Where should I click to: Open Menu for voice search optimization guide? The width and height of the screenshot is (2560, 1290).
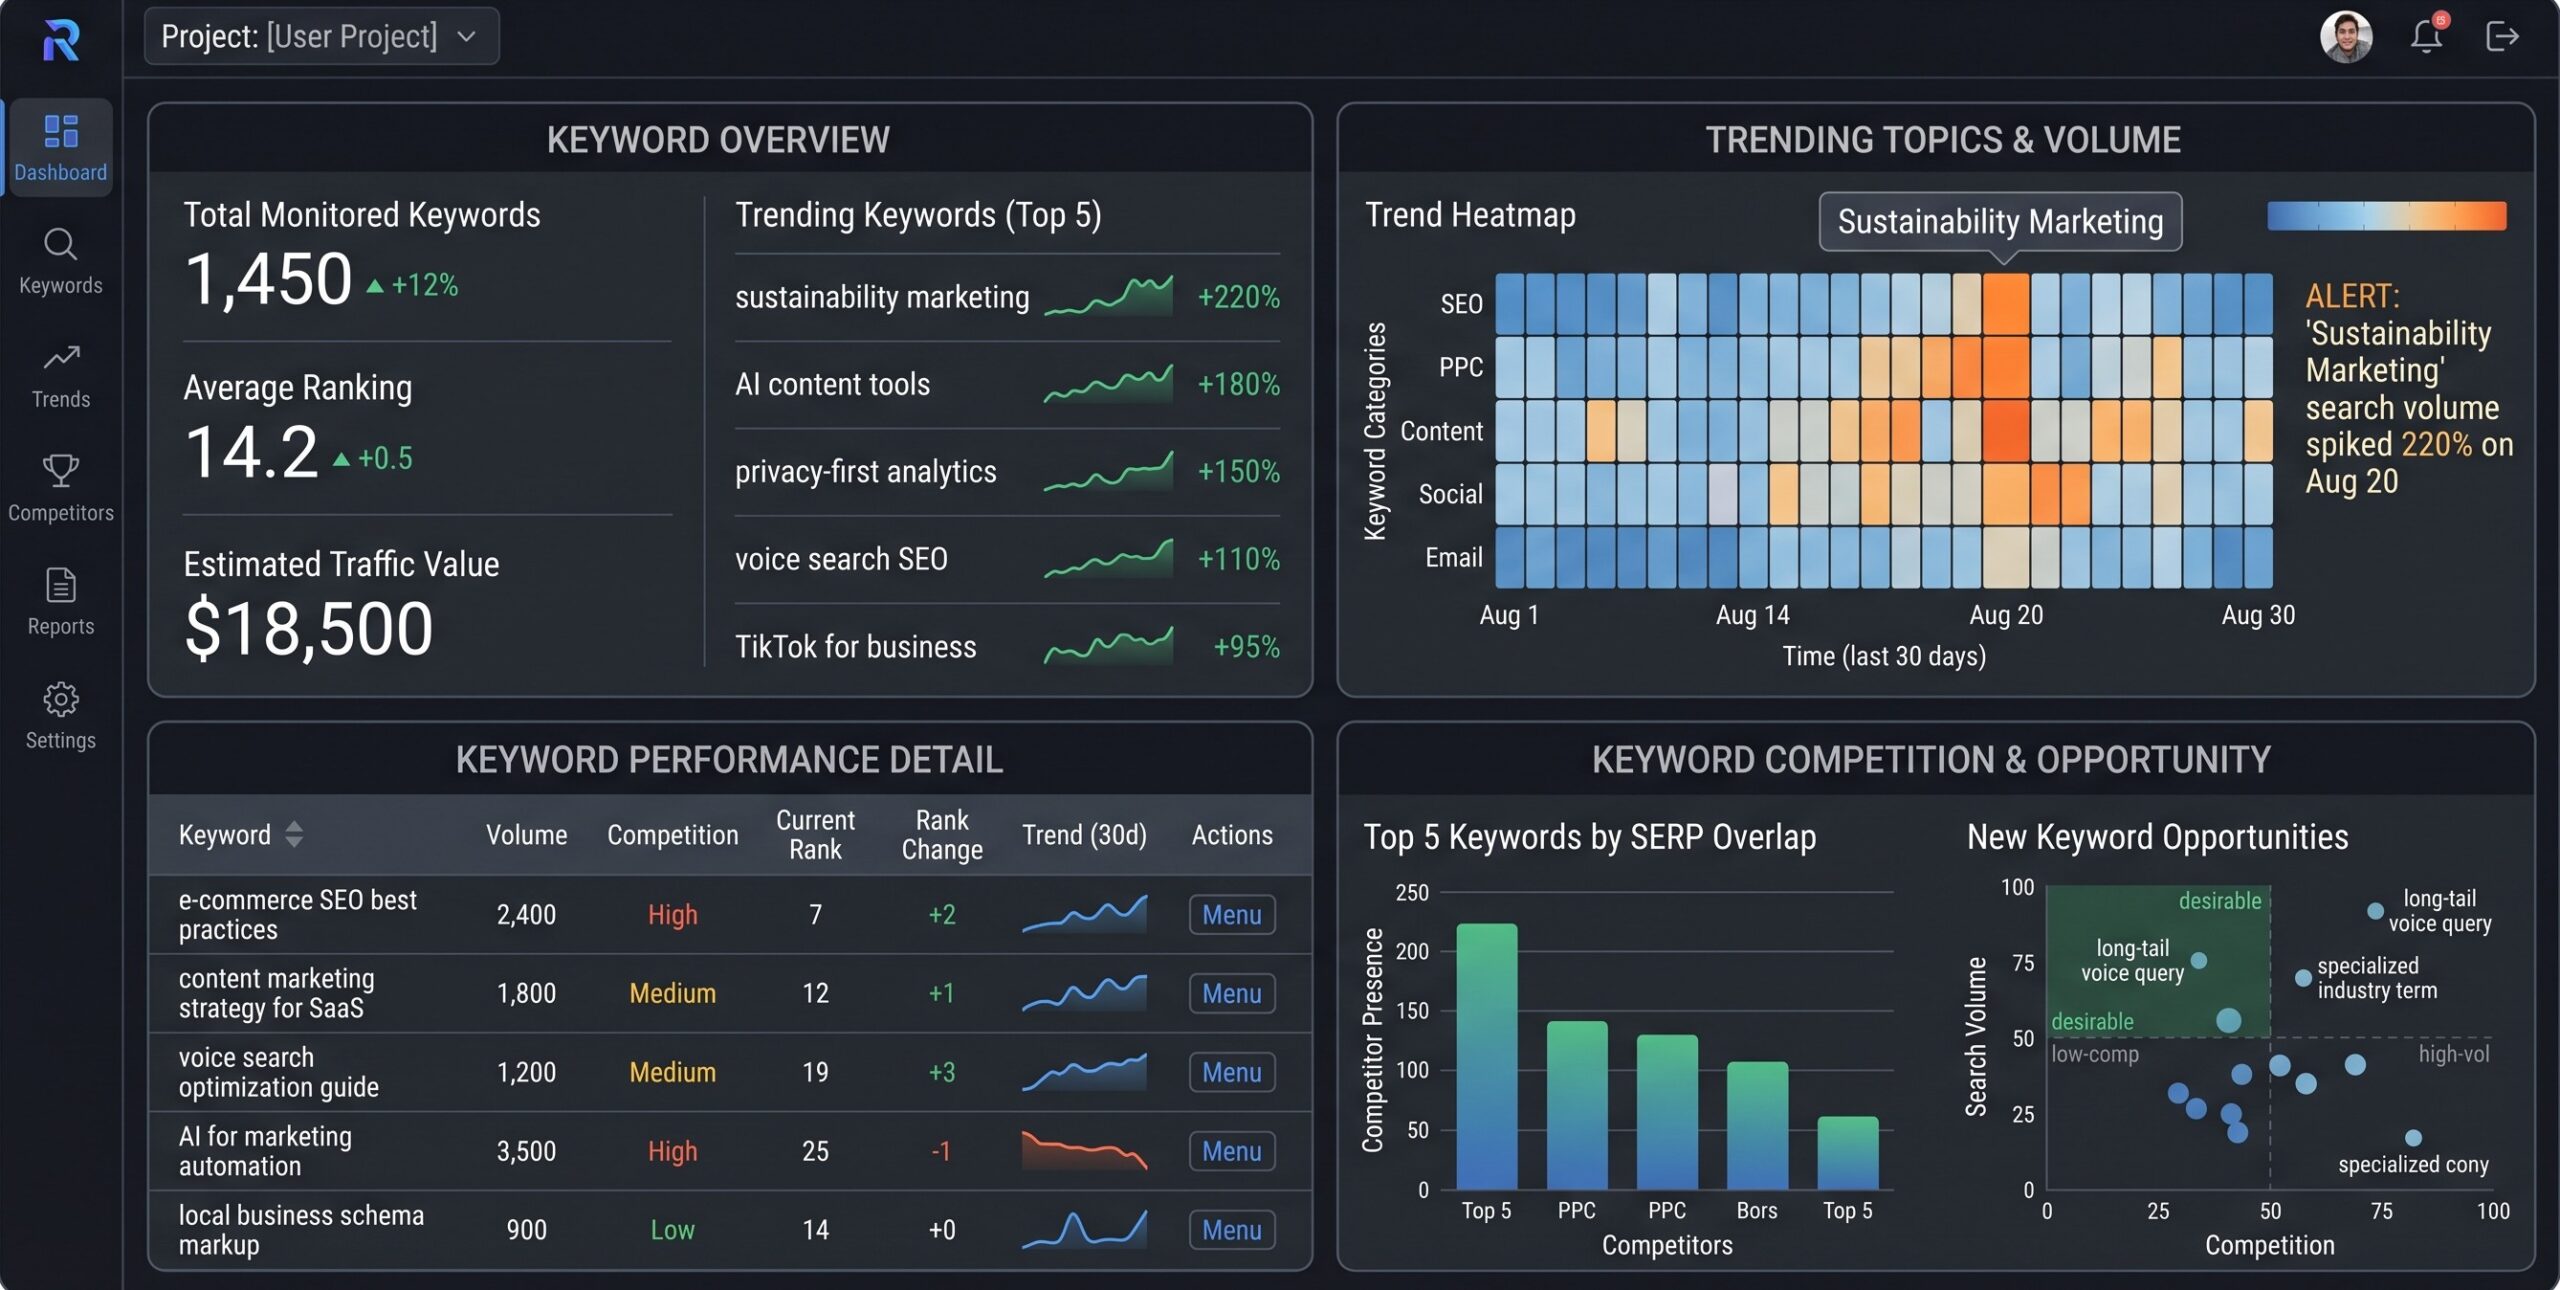point(1232,1073)
